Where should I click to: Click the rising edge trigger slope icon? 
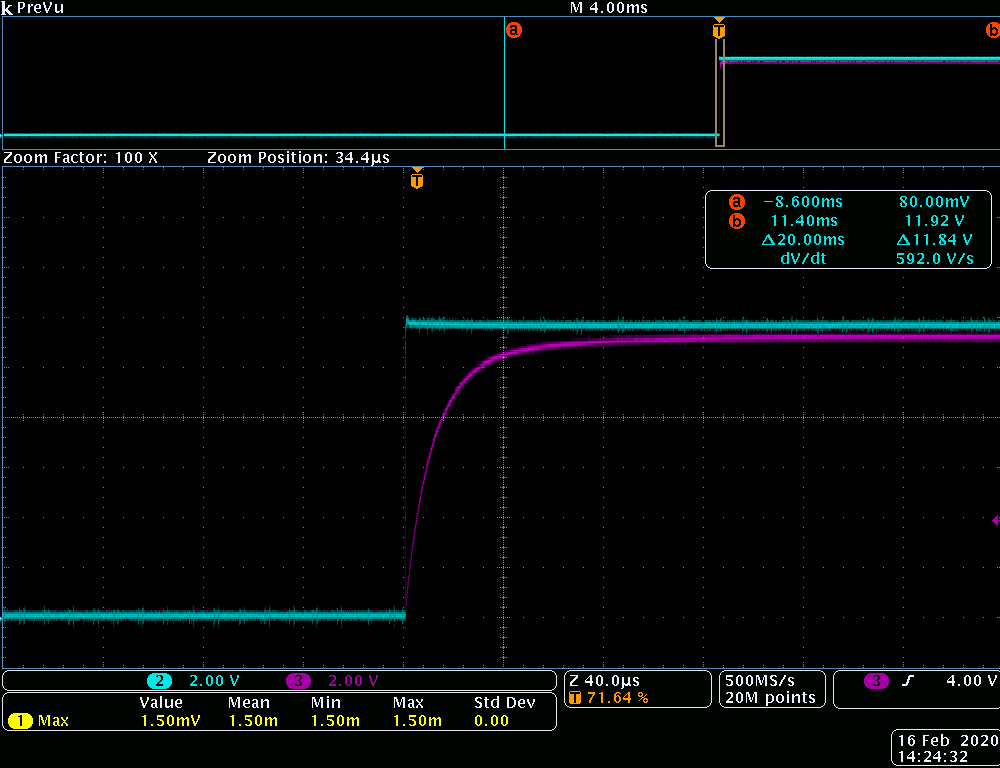pyautogui.click(x=908, y=681)
